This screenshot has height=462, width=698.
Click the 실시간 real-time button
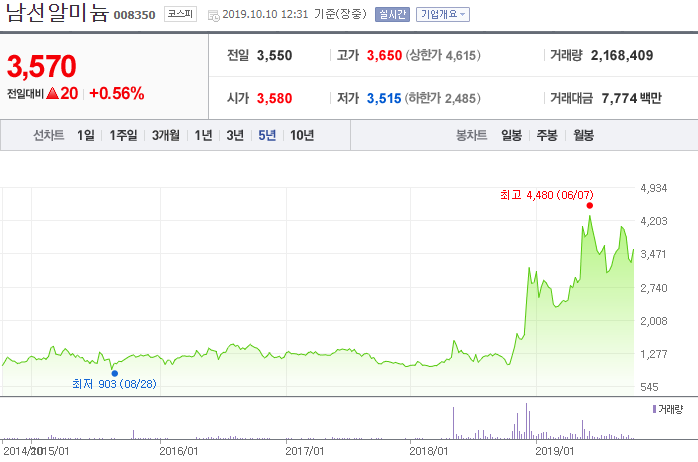392,14
